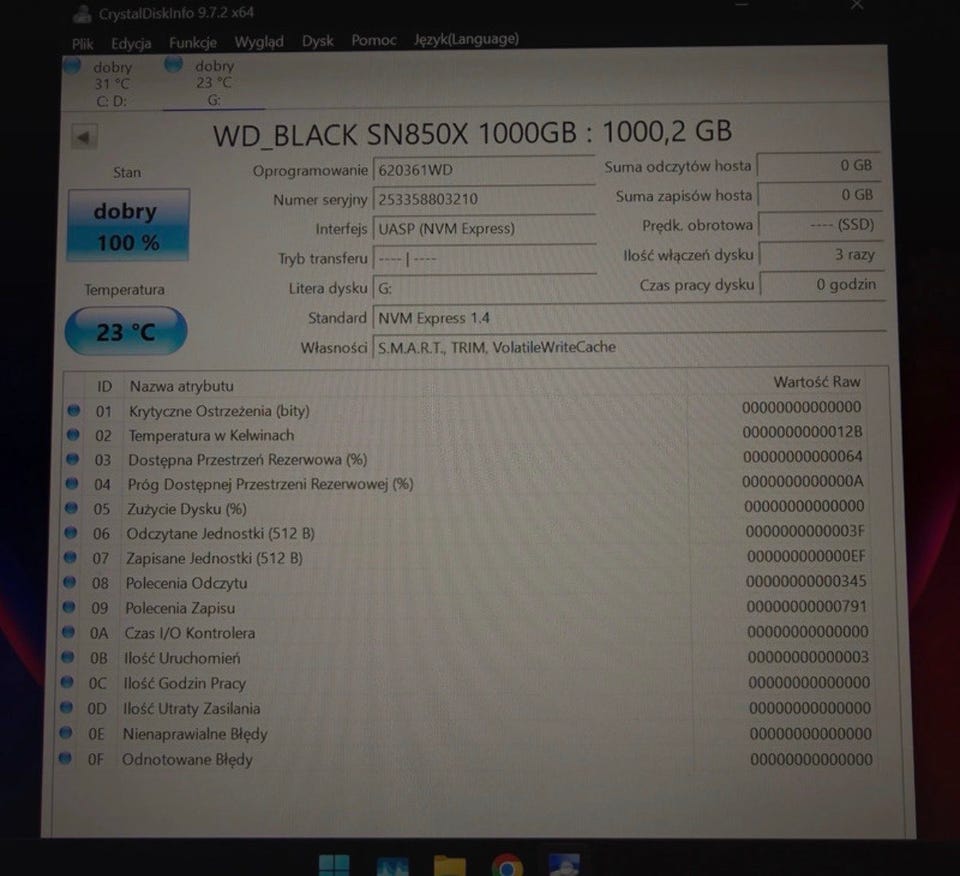Open Google Chrome from the taskbar

click(x=507, y=866)
